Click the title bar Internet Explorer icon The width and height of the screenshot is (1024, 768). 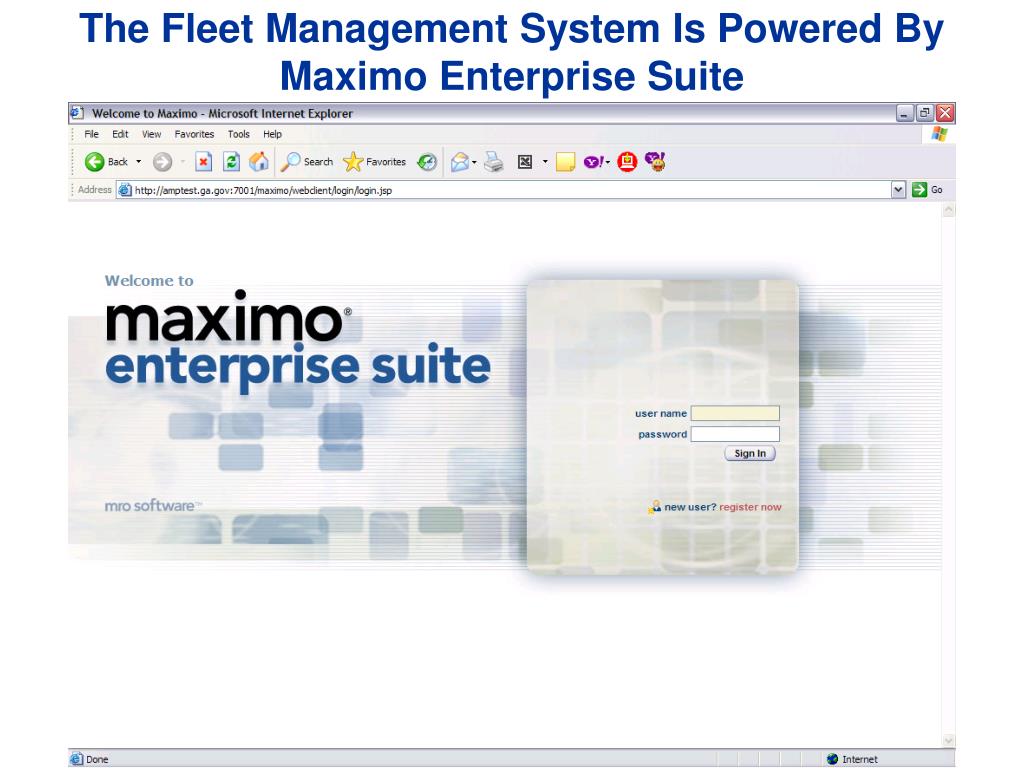tap(77, 113)
